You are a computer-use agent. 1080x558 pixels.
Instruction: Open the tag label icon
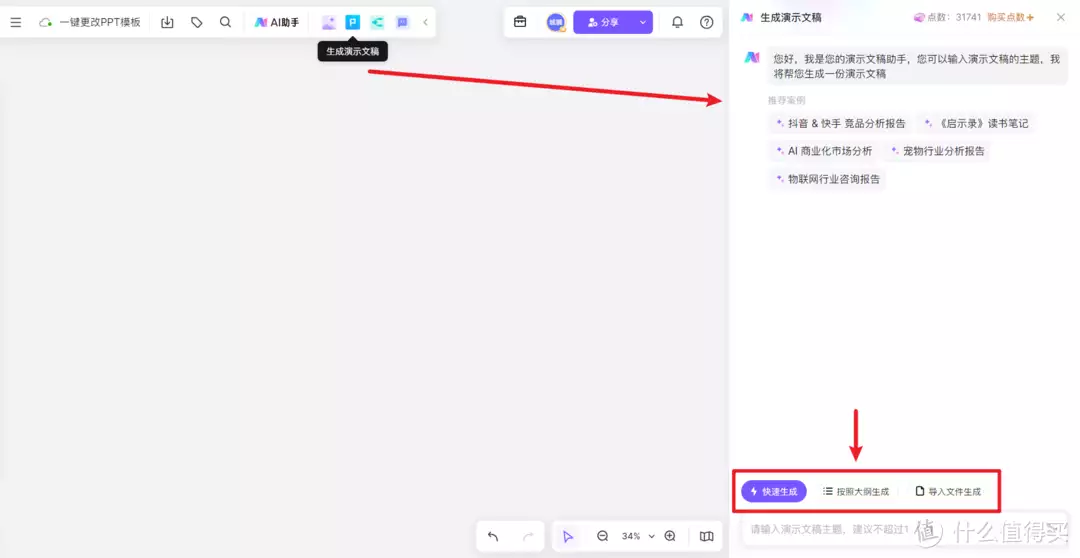[x=196, y=22]
